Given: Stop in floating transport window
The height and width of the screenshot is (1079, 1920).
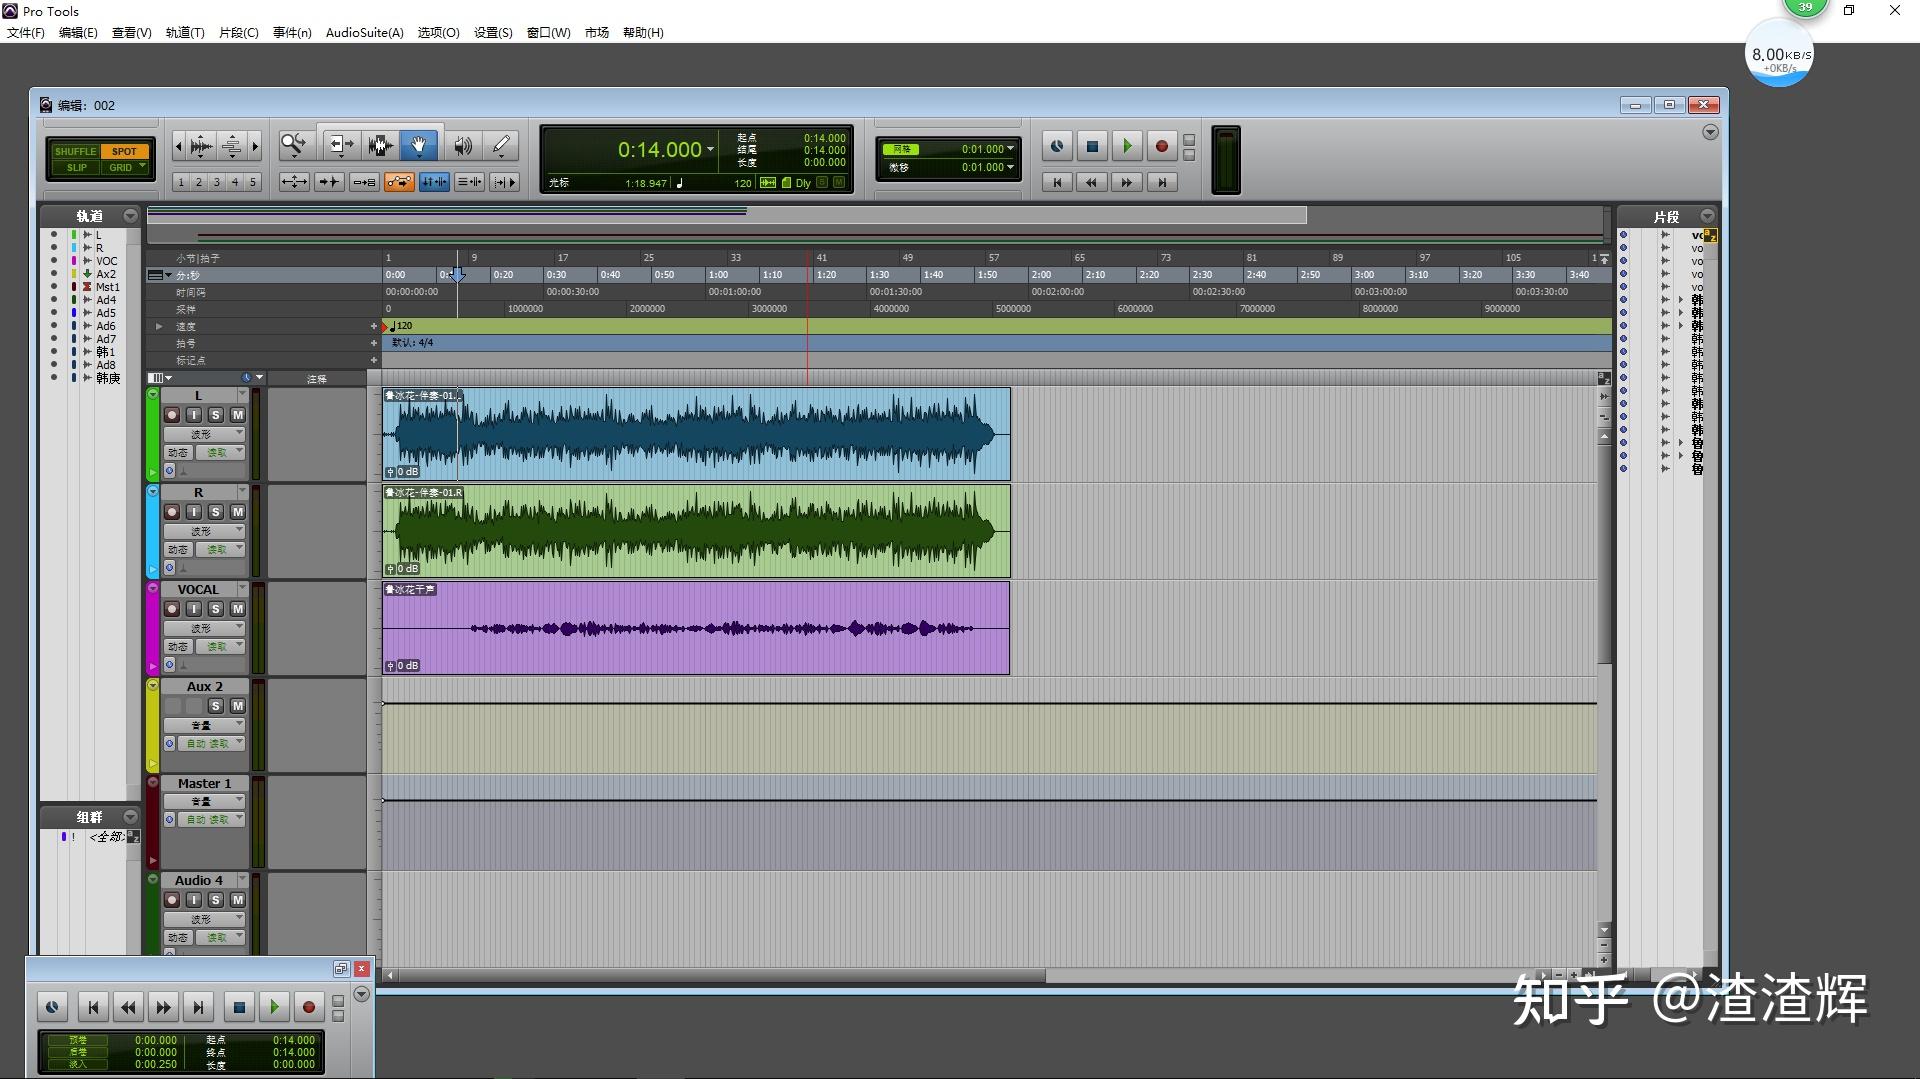Looking at the screenshot, I should [x=239, y=1007].
